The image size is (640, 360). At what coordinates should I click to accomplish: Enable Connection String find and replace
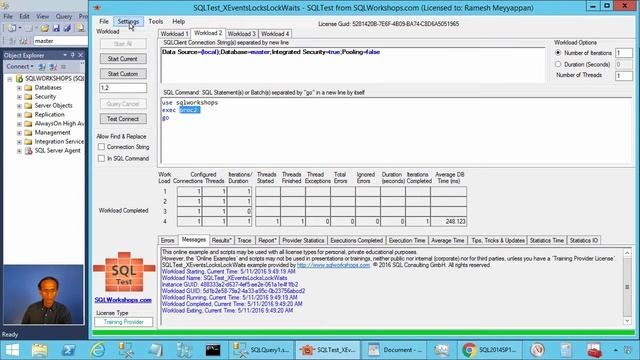click(101, 147)
